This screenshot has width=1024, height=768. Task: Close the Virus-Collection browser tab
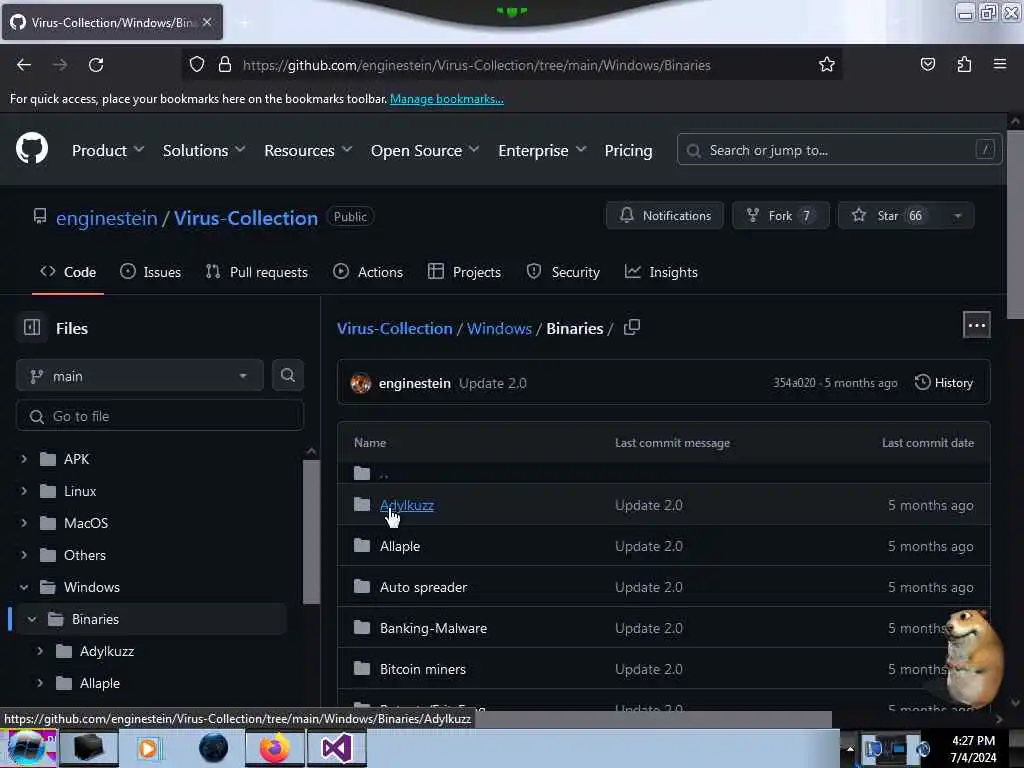[x=207, y=22]
